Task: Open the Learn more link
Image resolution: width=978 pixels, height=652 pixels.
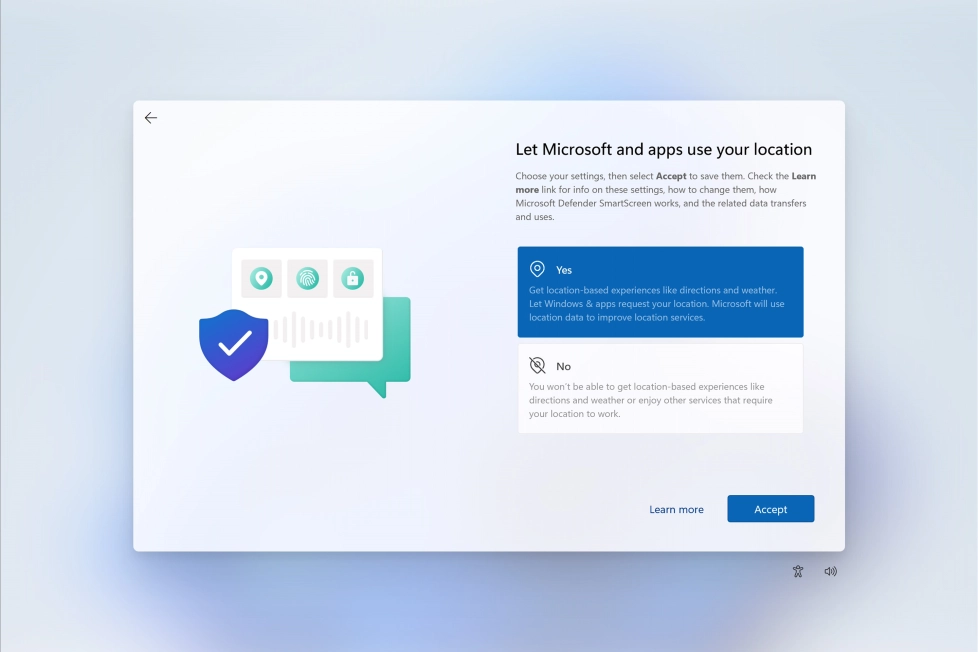Action: point(676,509)
